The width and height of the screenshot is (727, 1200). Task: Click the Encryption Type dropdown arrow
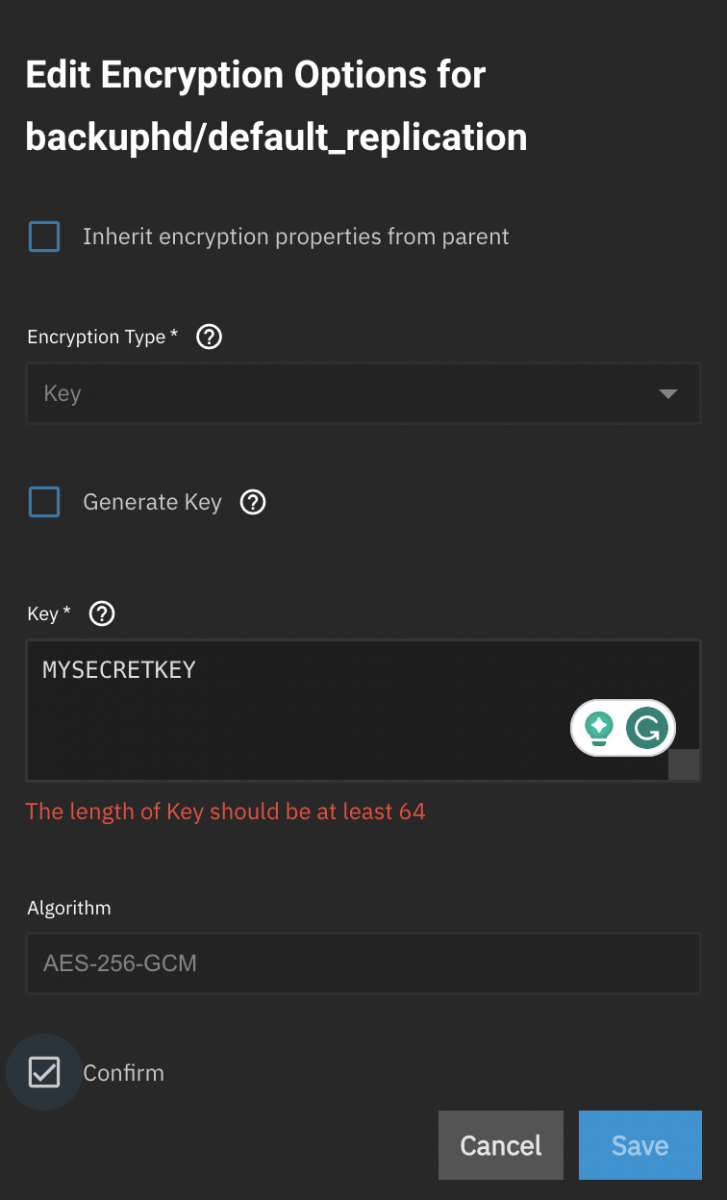tap(668, 394)
